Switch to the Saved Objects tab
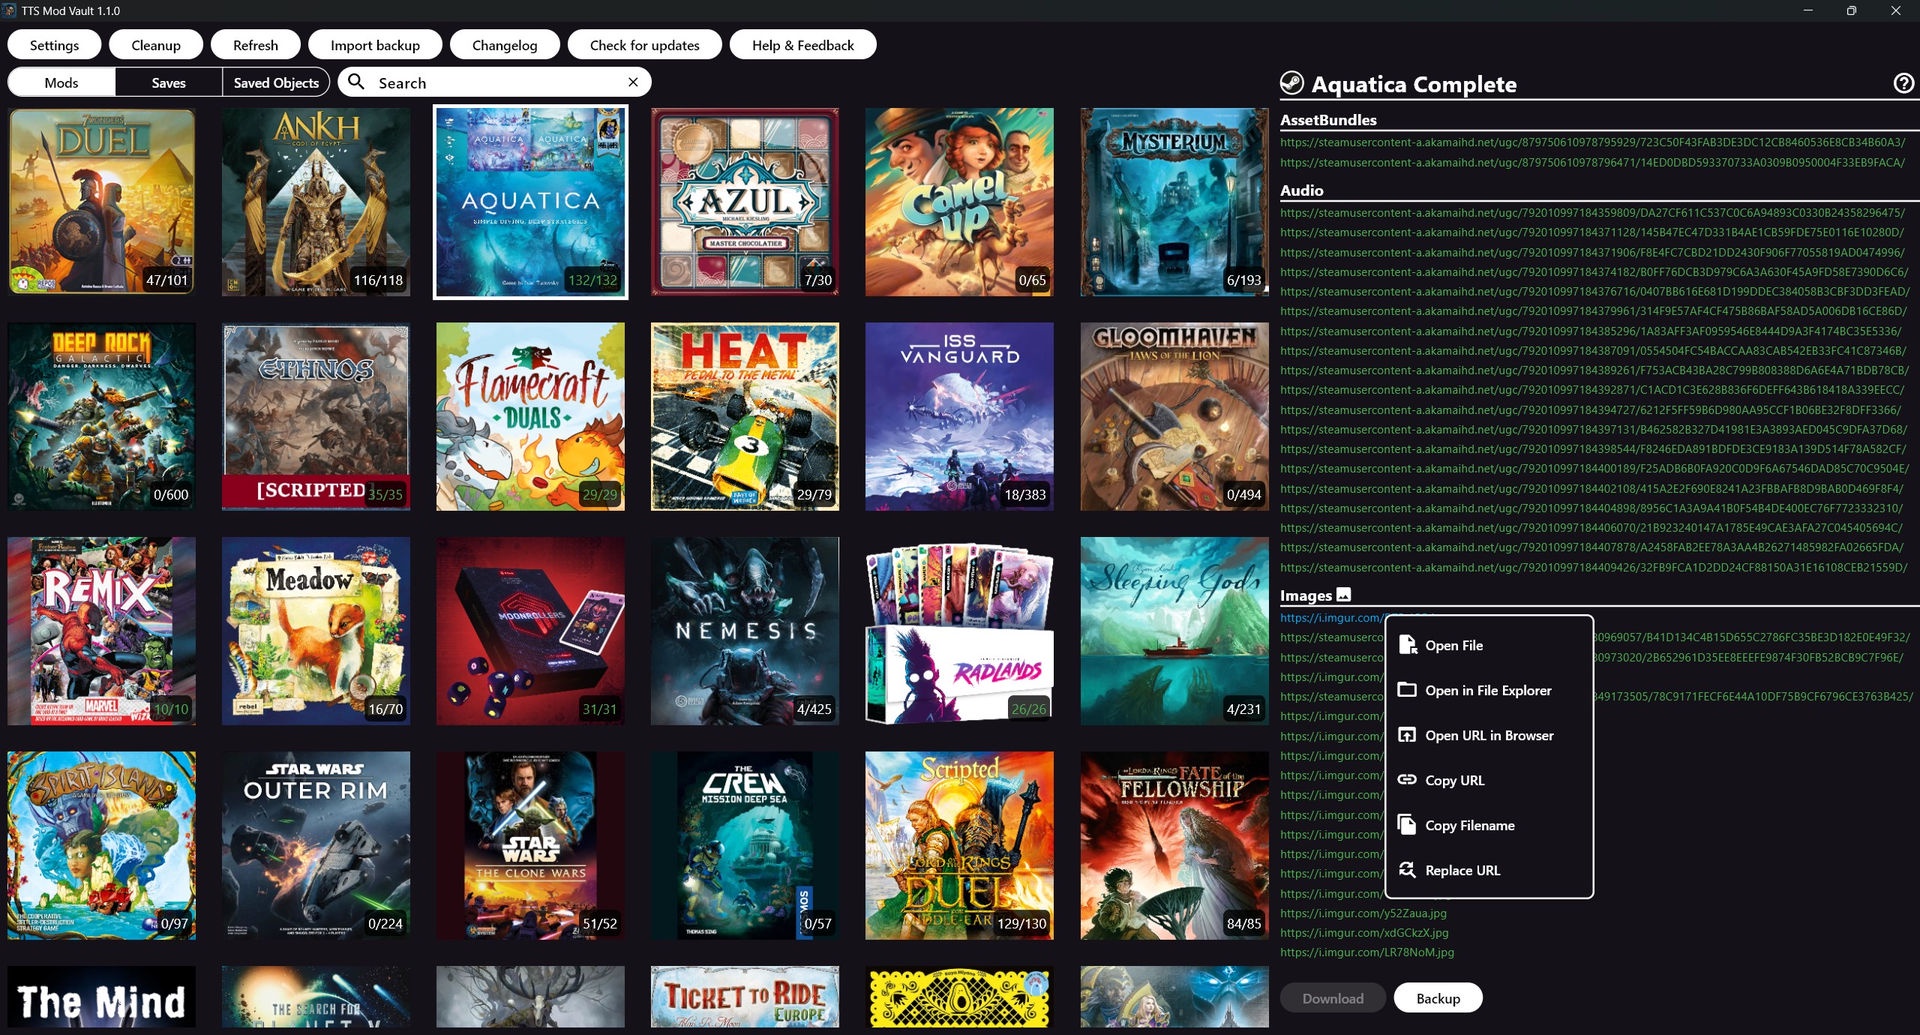This screenshot has height=1035, width=1920. point(276,82)
